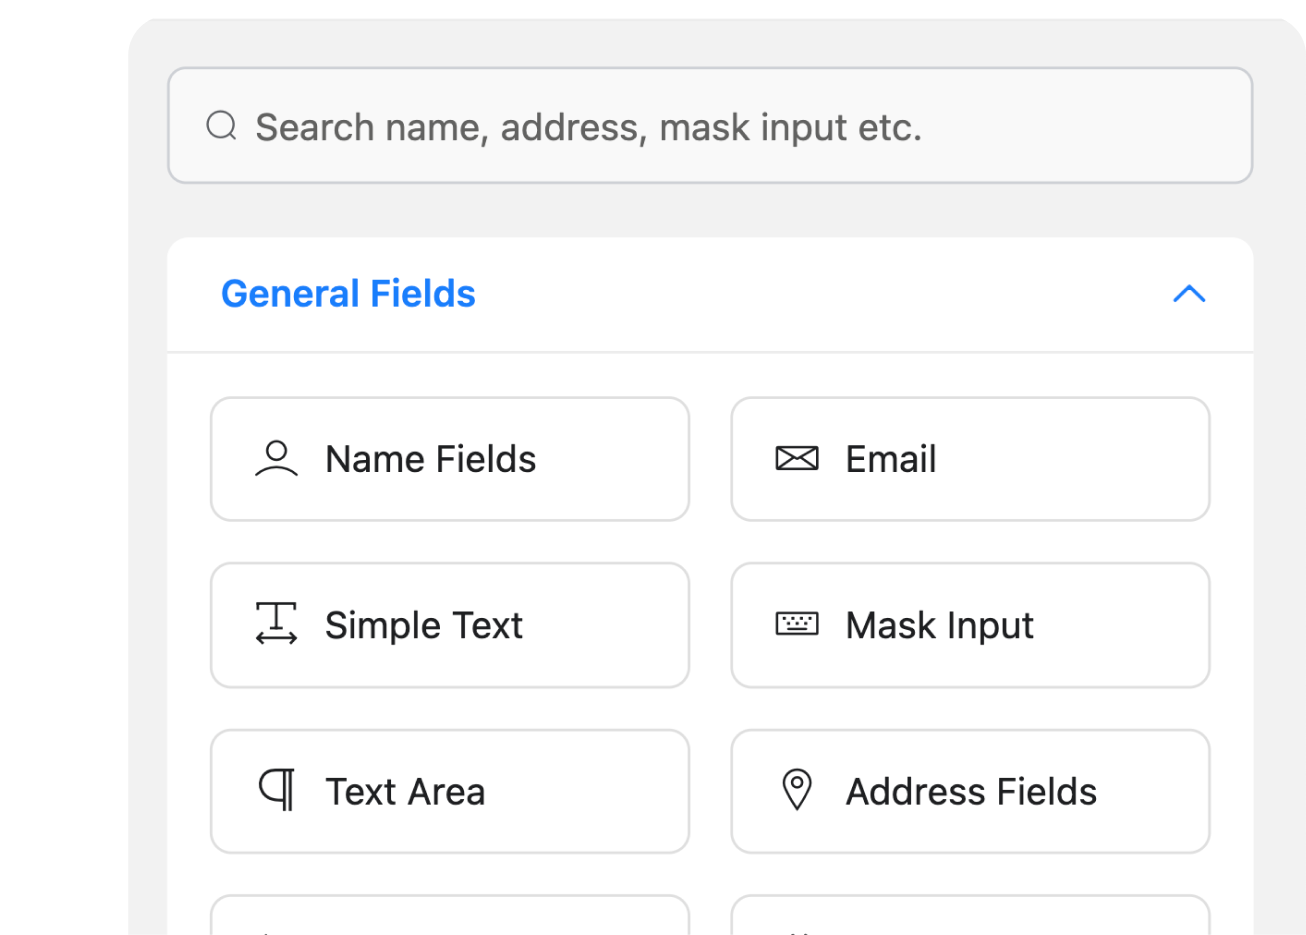The width and height of the screenshot is (1306, 935).
Task: Select the Text Area field
Action: (450, 791)
